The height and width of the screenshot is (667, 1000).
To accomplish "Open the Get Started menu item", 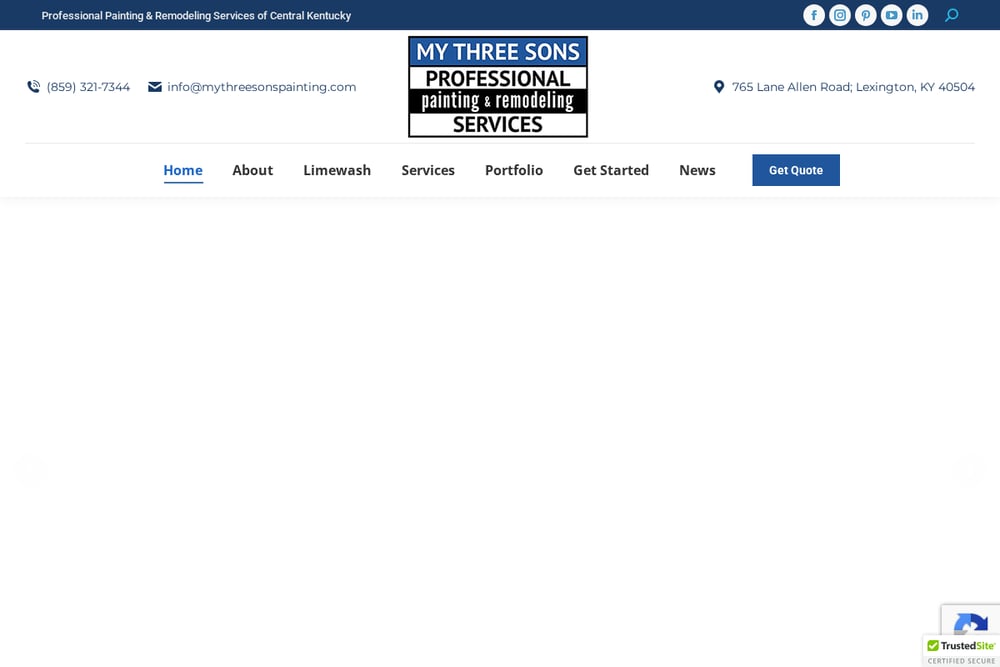I will pyautogui.click(x=611, y=170).
